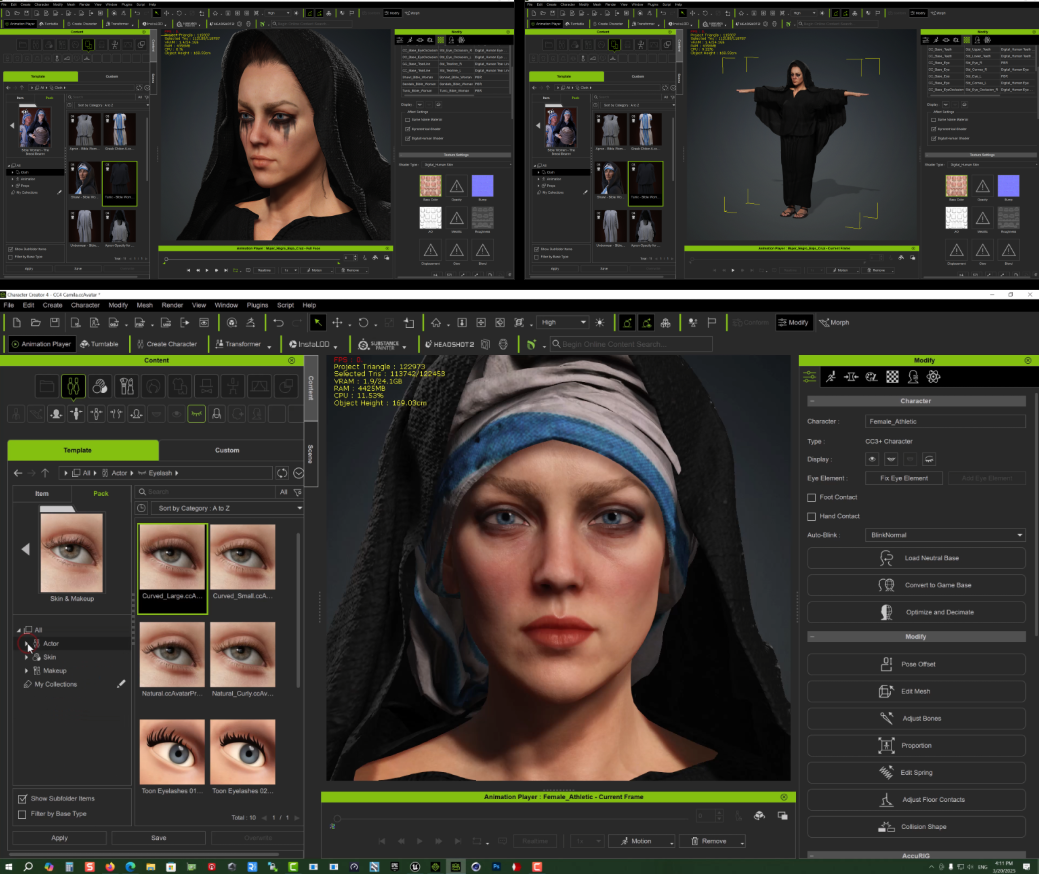Select the Actor category icon in Content
The height and width of the screenshot is (874, 1039).
(73, 386)
